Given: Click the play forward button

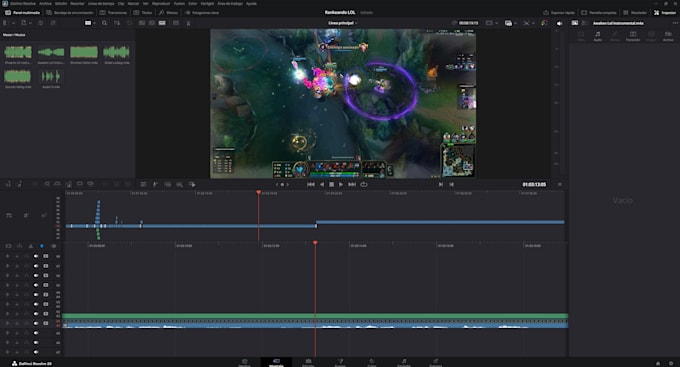Looking at the screenshot, I should point(341,184).
